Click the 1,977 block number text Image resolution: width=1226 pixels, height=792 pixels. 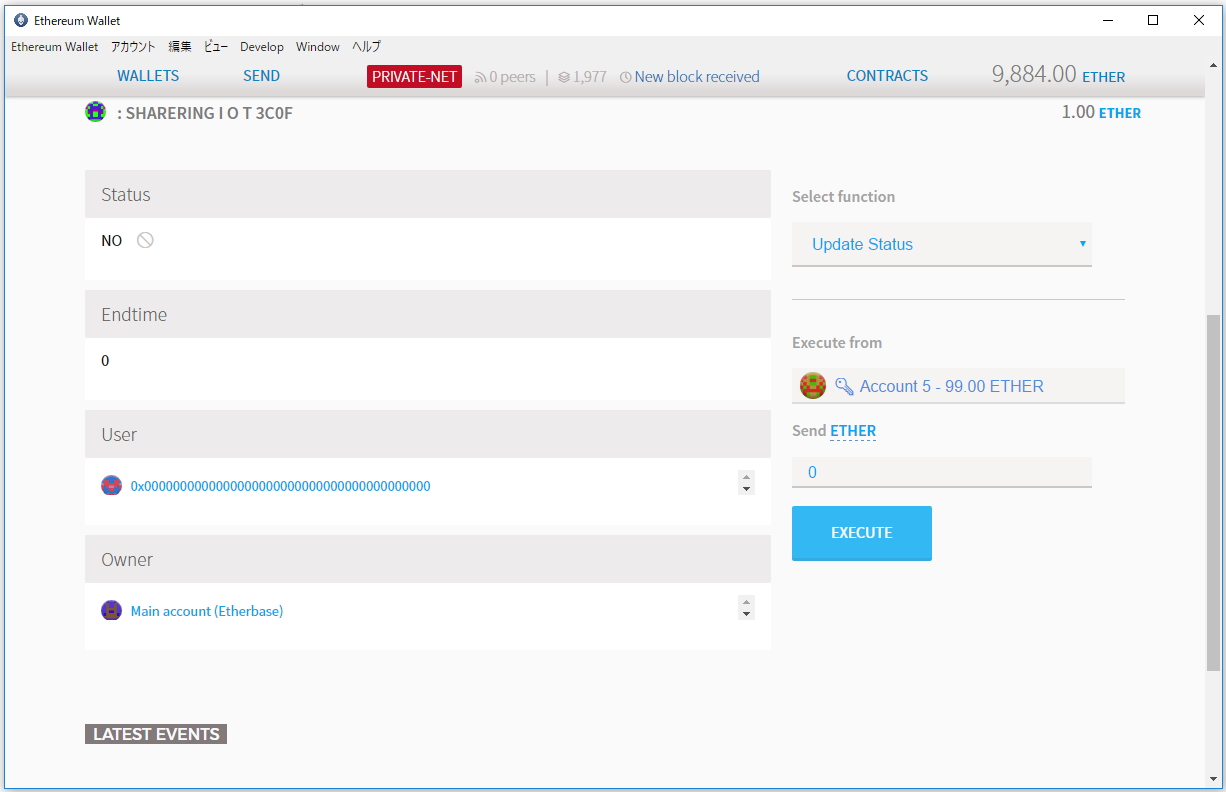click(590, 77)
